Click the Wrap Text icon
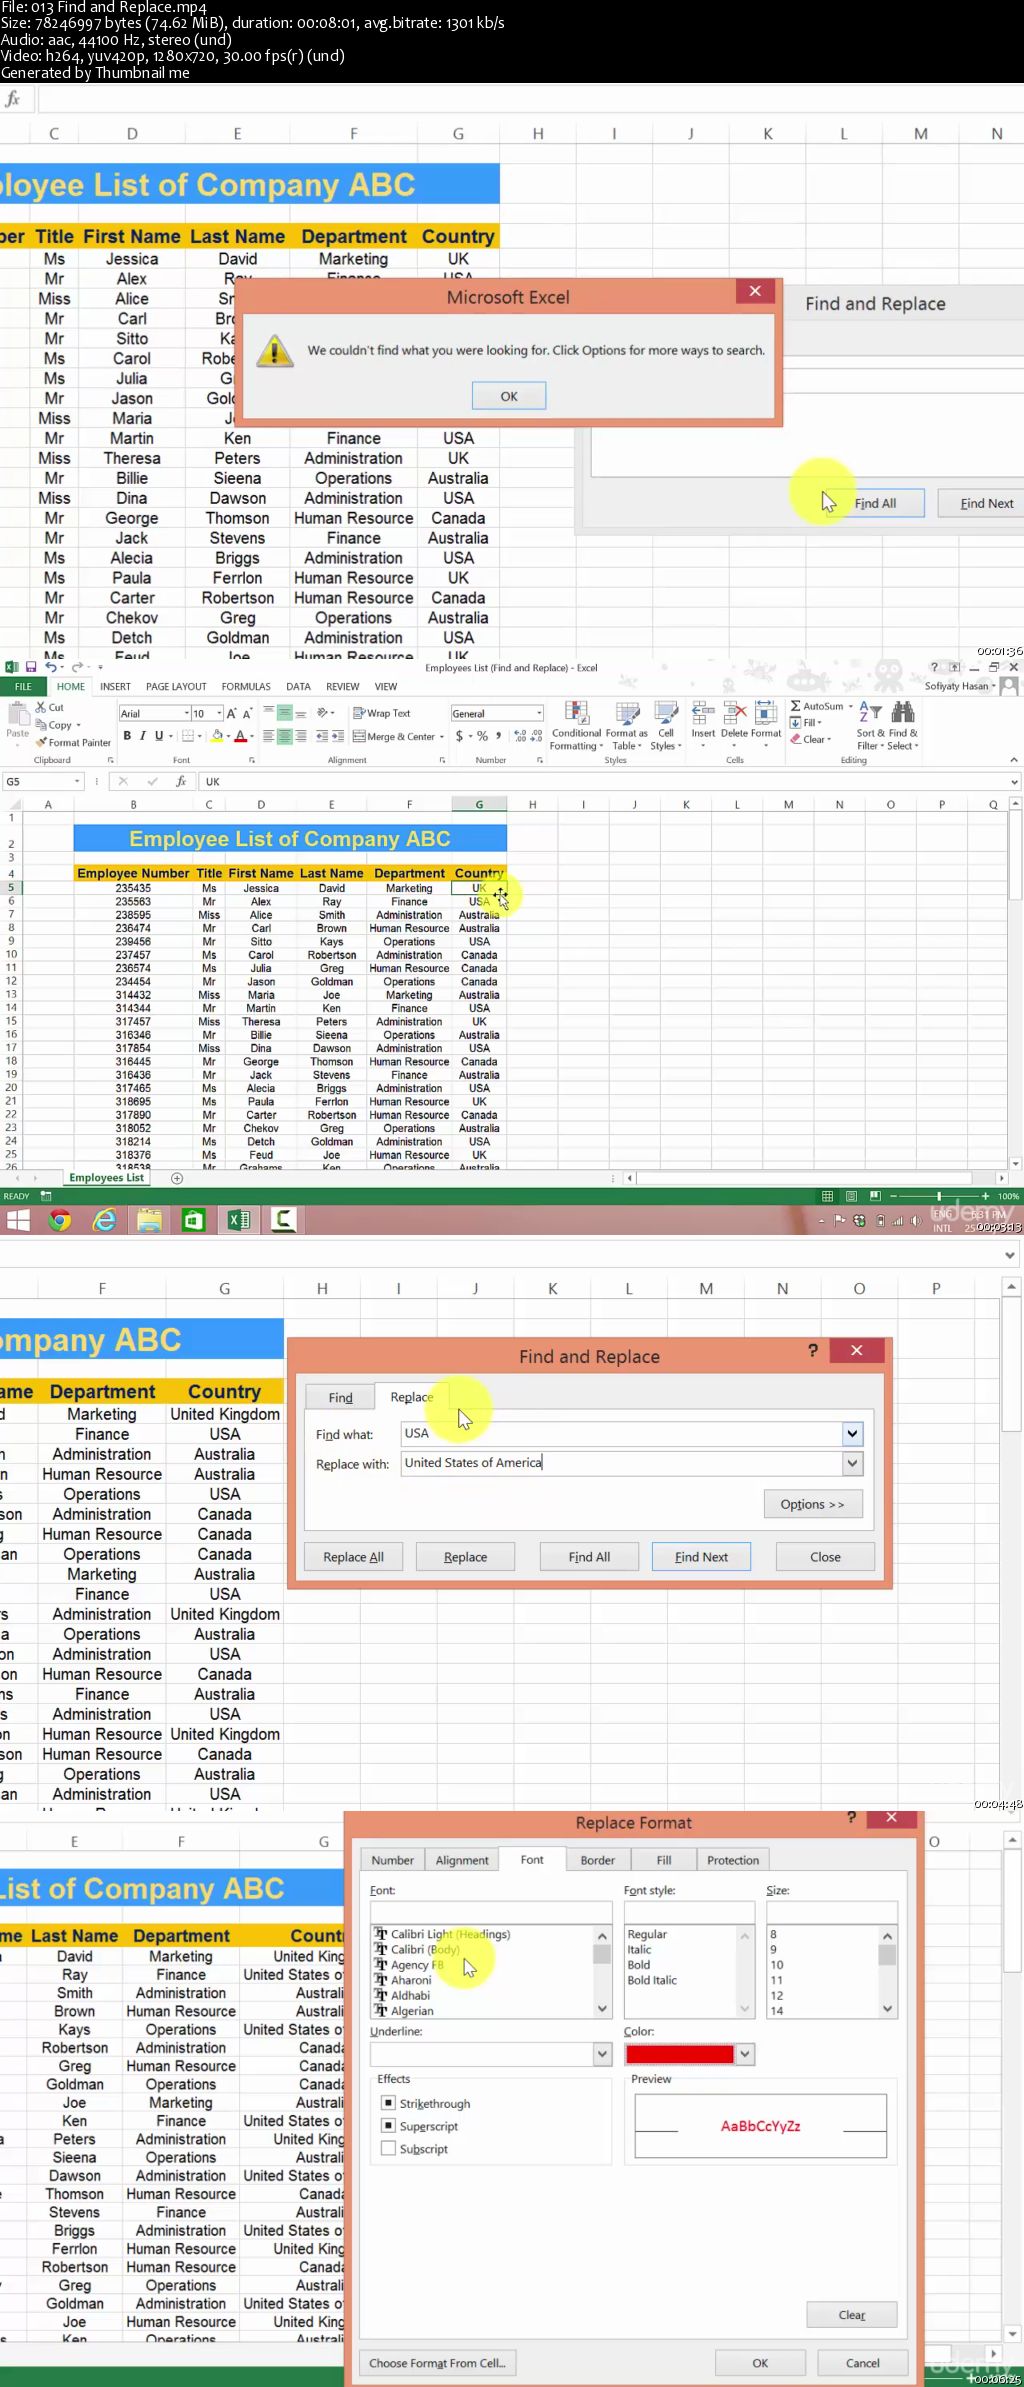Screen dimensions: 1024x2387 point(359,713)
